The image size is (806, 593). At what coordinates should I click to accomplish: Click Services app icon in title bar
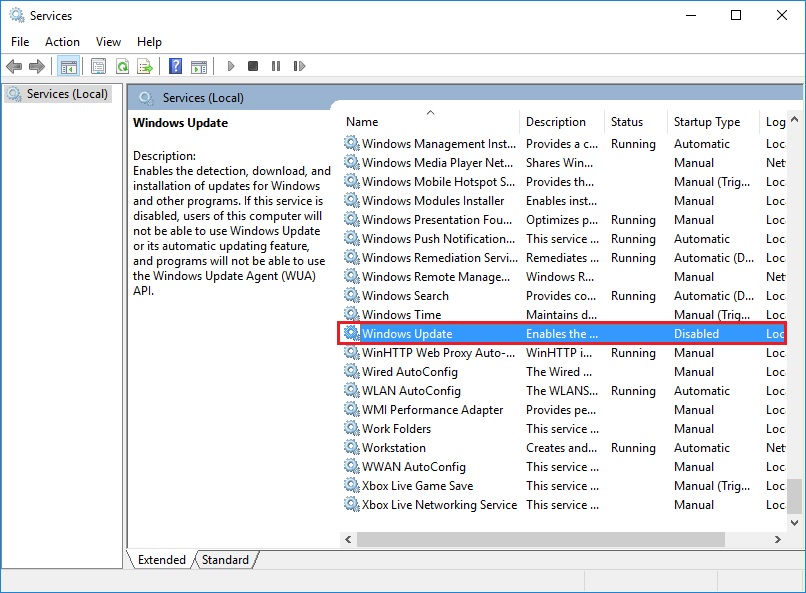[x=17, y=15]
